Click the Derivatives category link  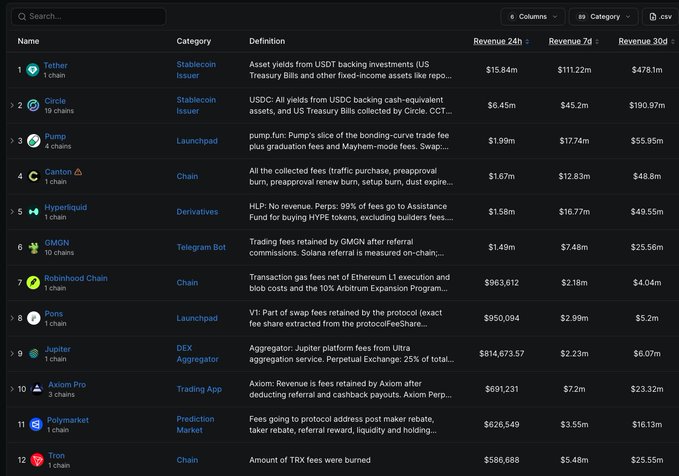tap(197, 212)
